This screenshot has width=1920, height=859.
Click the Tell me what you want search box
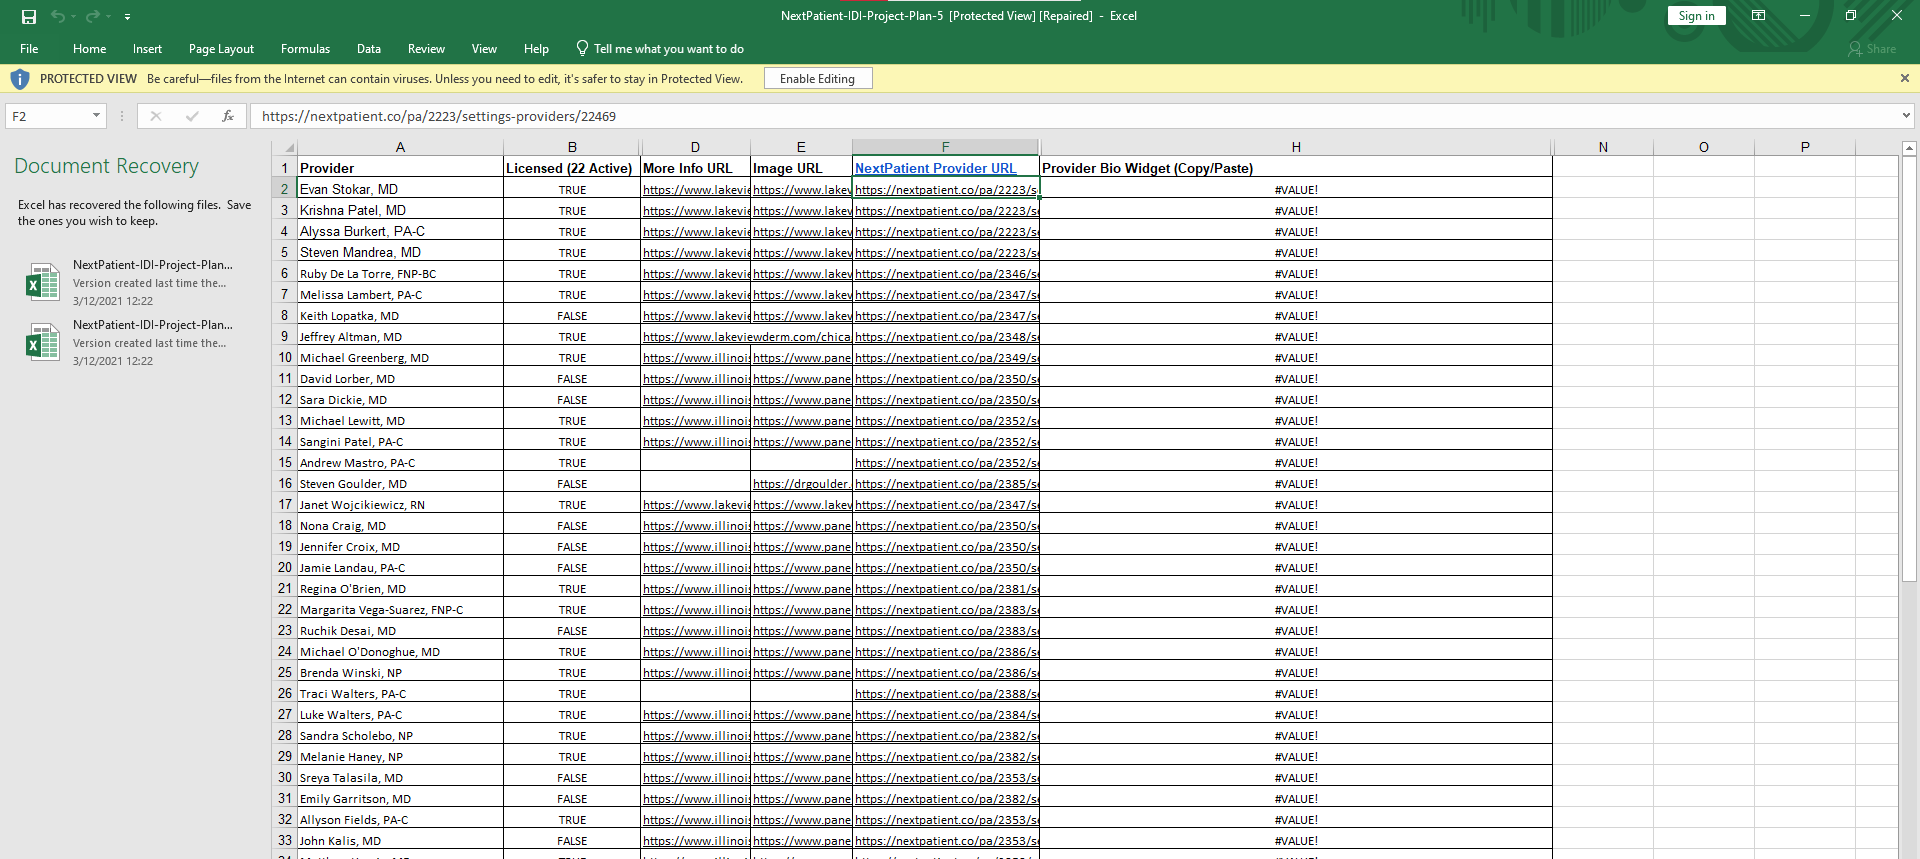660,48
